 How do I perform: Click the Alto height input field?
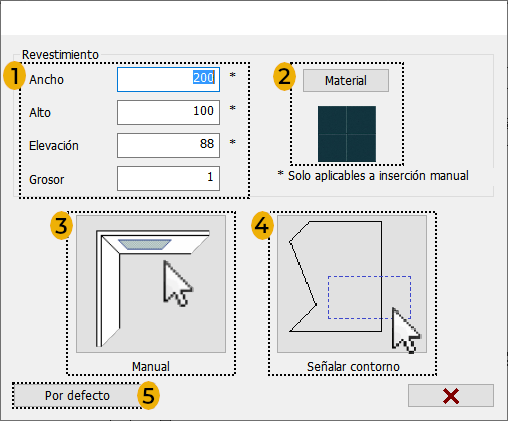coord(168,112)
